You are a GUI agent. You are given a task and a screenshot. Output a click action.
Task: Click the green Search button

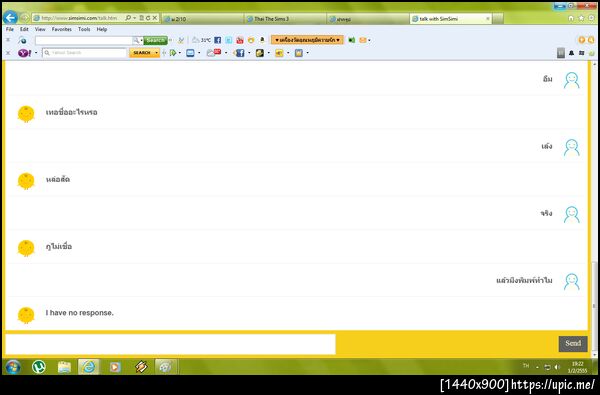155,40
